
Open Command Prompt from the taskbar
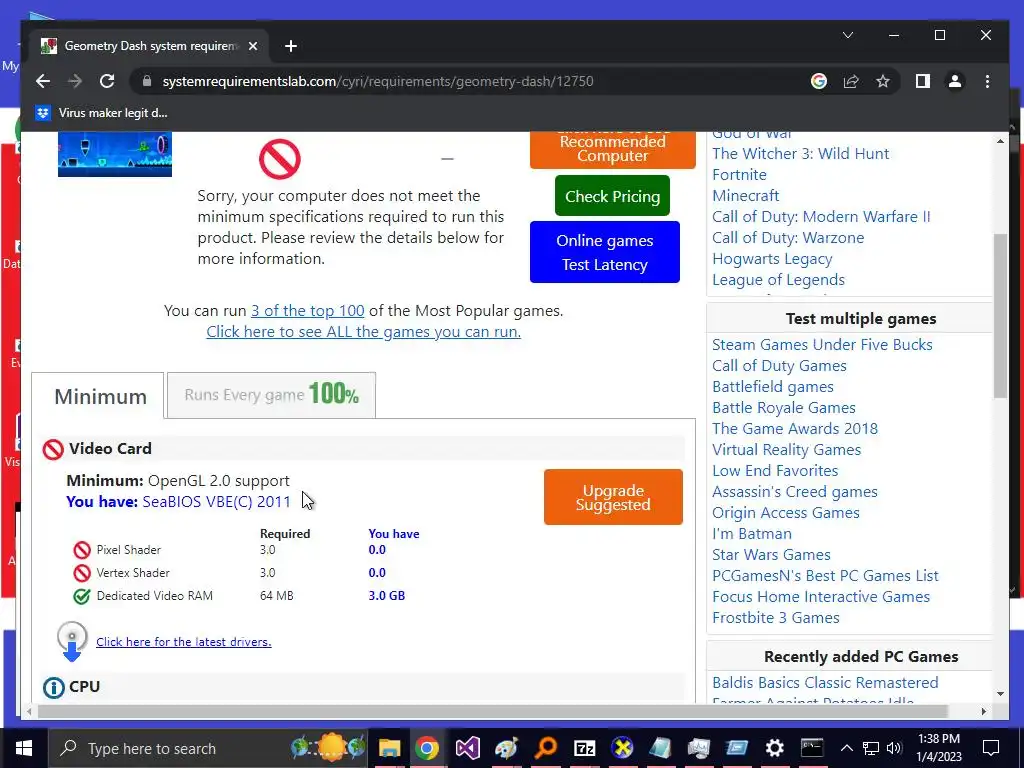point(812,748)
